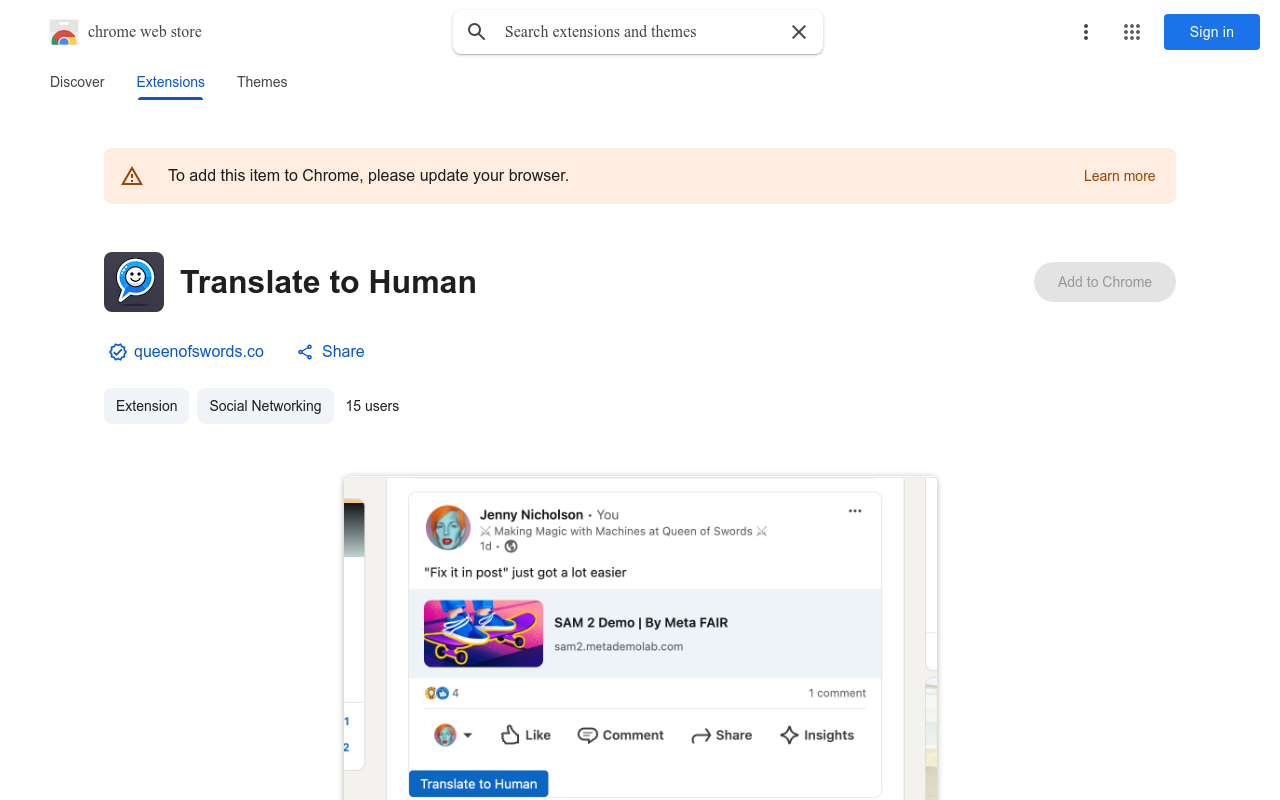Focus the Search extensions and themes field
1280x800 pixels.
tap(640, 32)
